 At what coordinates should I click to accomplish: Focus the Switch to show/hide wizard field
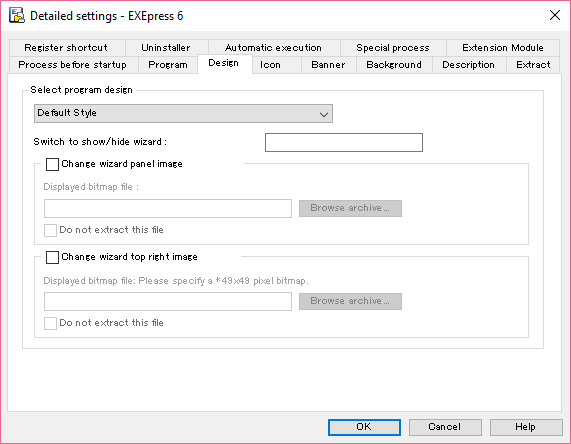coord(344,142)
